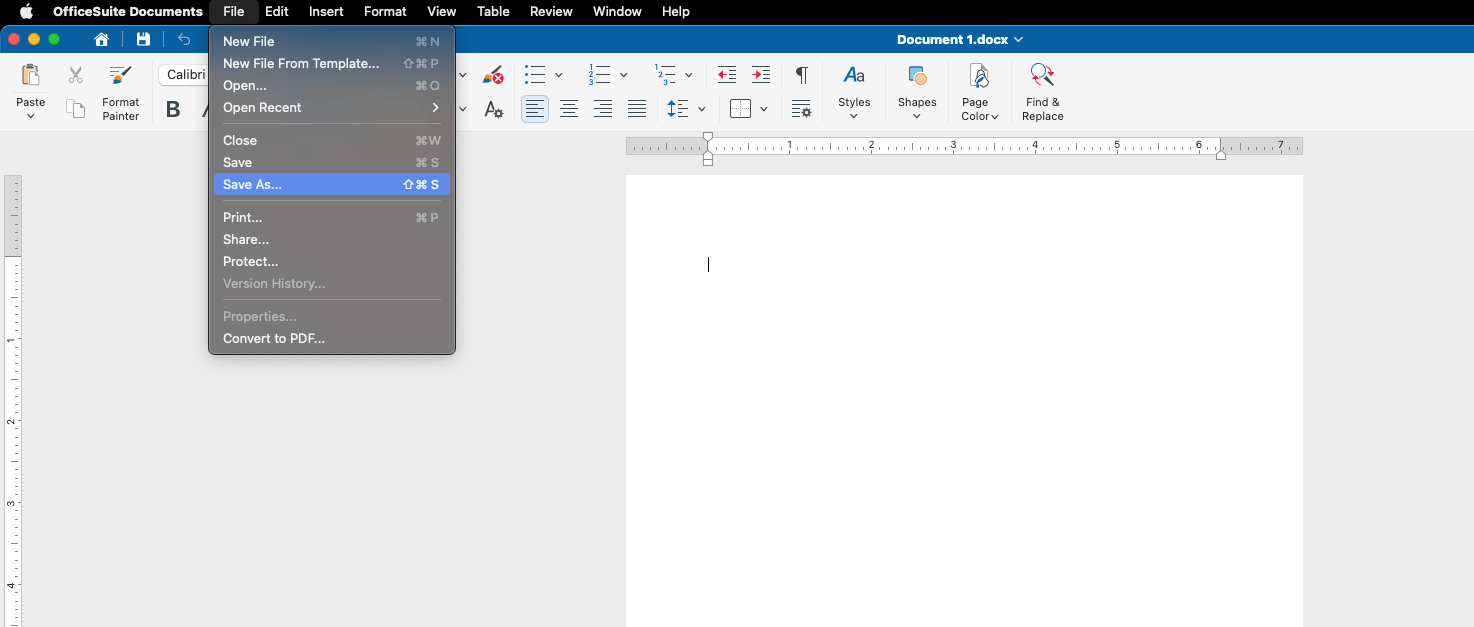
Task: Toggle paragraph marks visibility
Action: click(801, 74)
